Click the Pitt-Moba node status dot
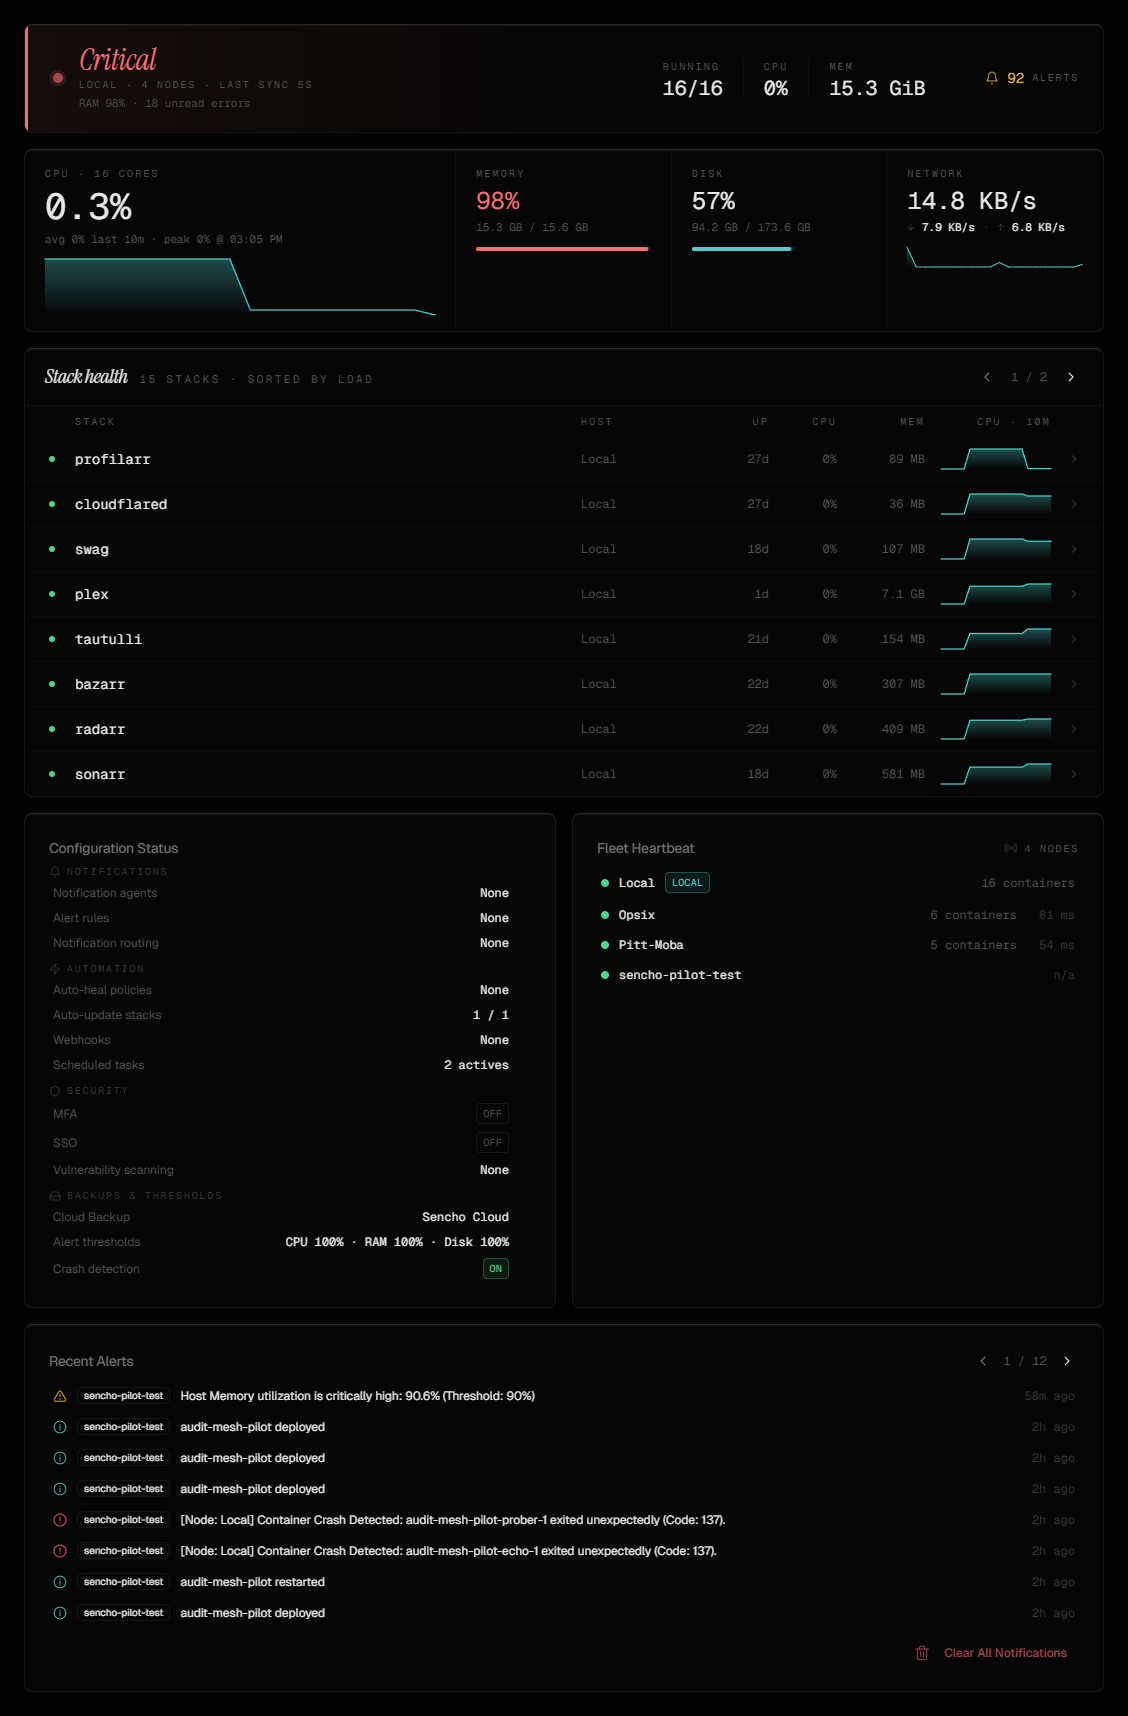Viewport: 1128px width, 1716px height. click(605, 945)
